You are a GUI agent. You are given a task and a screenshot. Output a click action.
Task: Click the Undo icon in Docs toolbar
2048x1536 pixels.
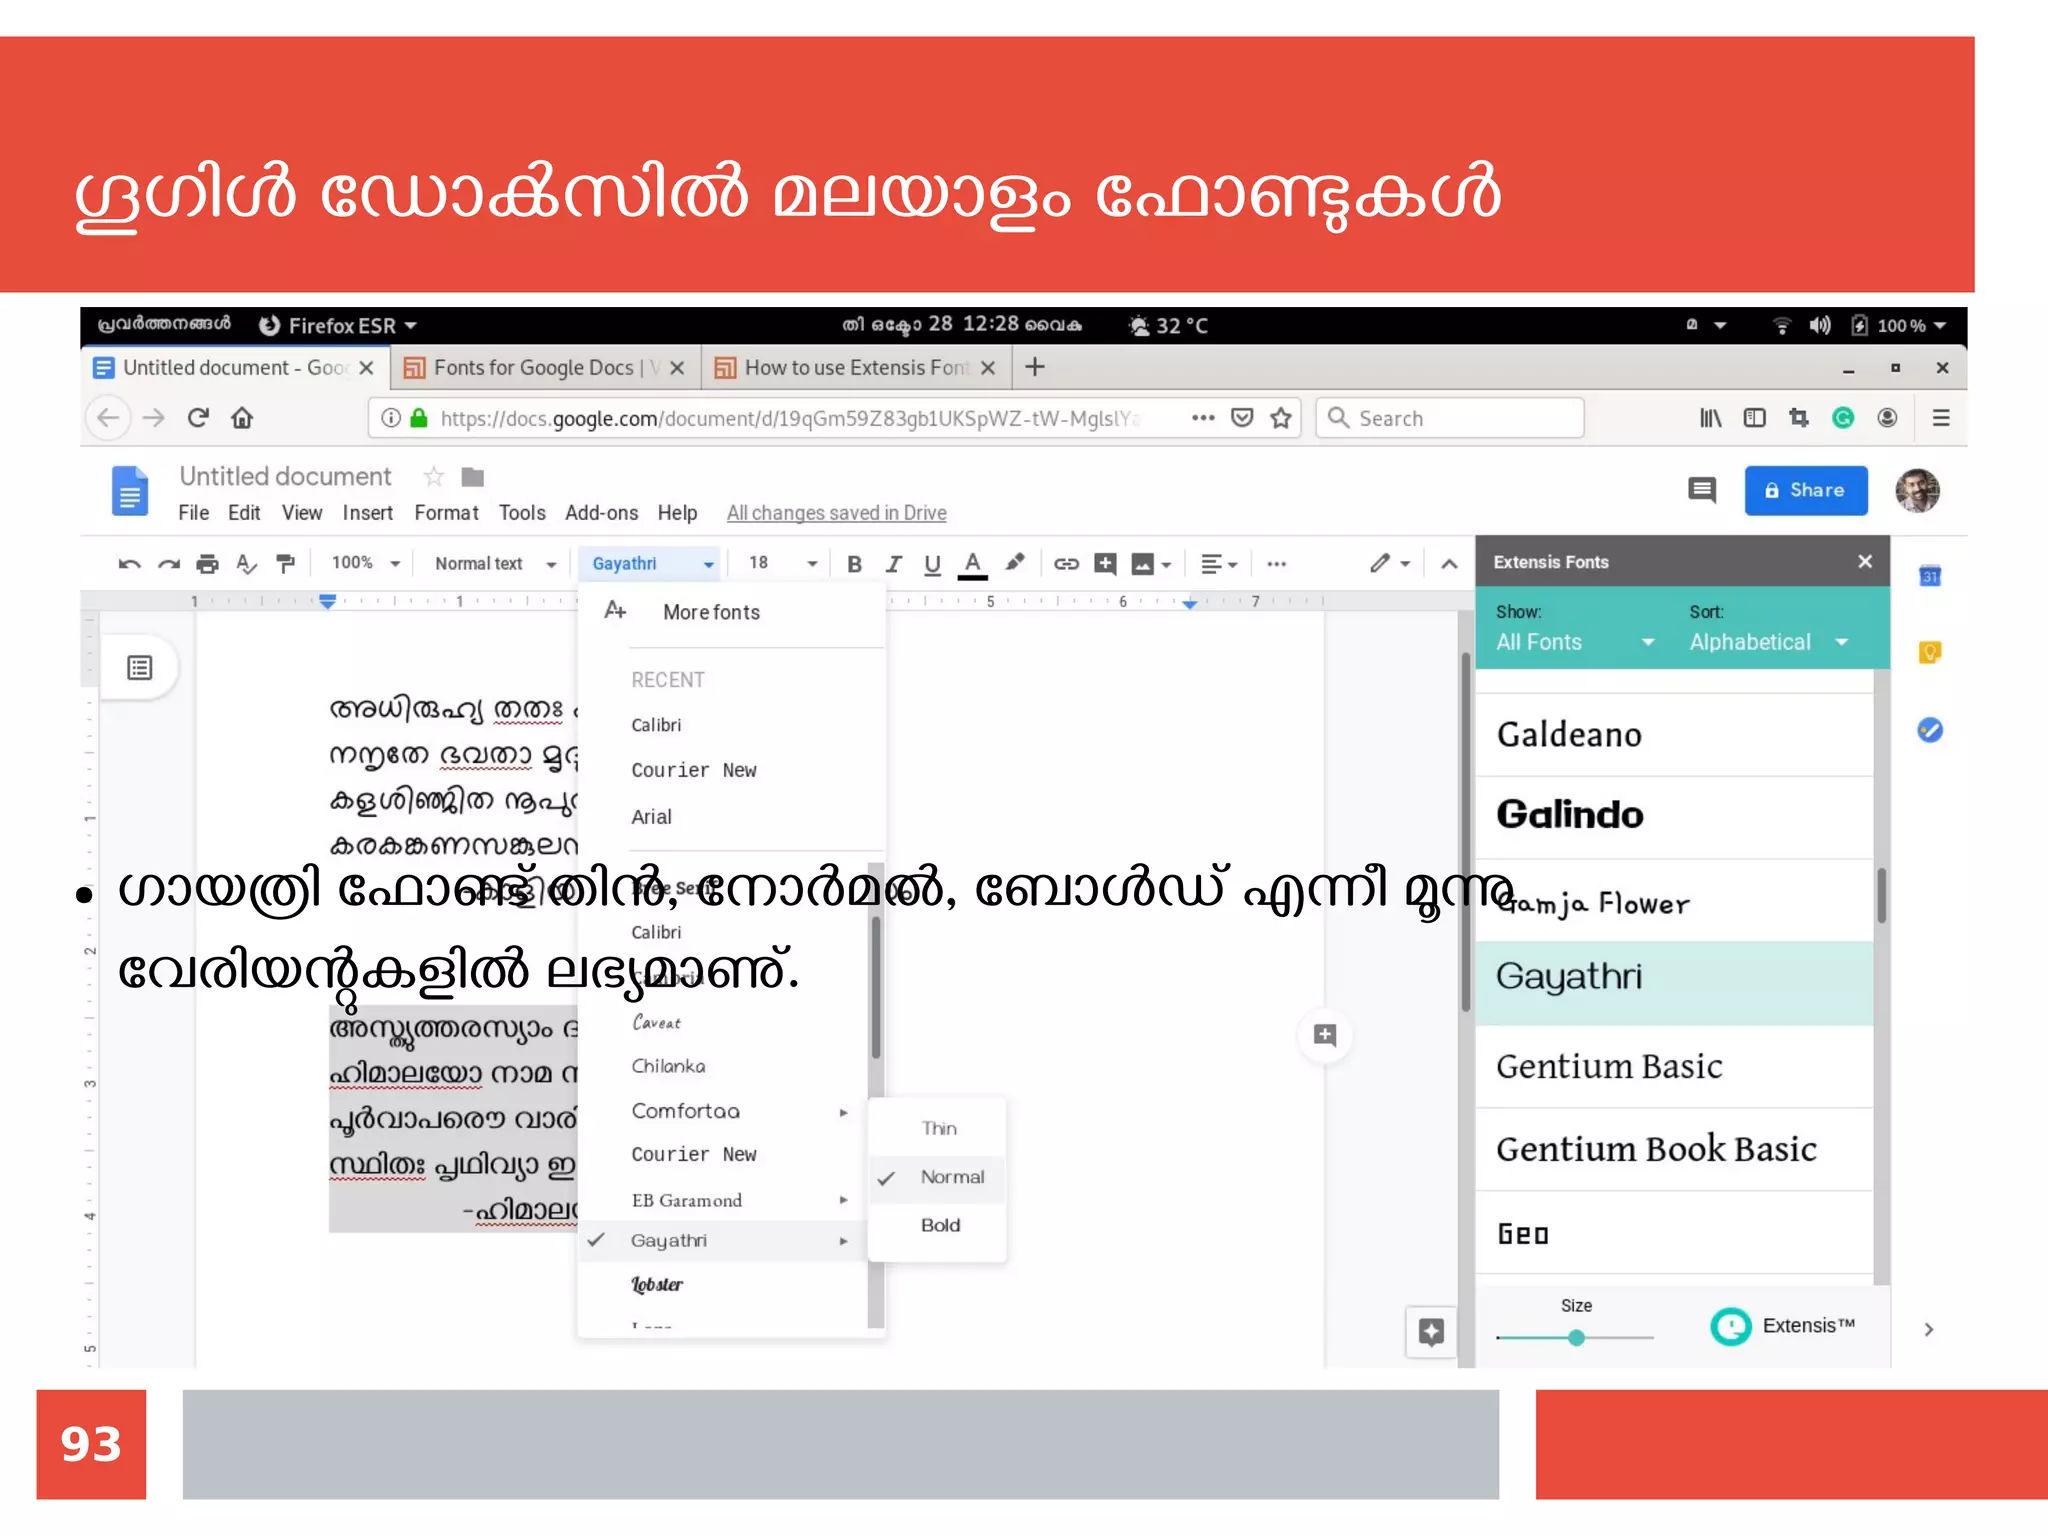click(x=129, y=564)
